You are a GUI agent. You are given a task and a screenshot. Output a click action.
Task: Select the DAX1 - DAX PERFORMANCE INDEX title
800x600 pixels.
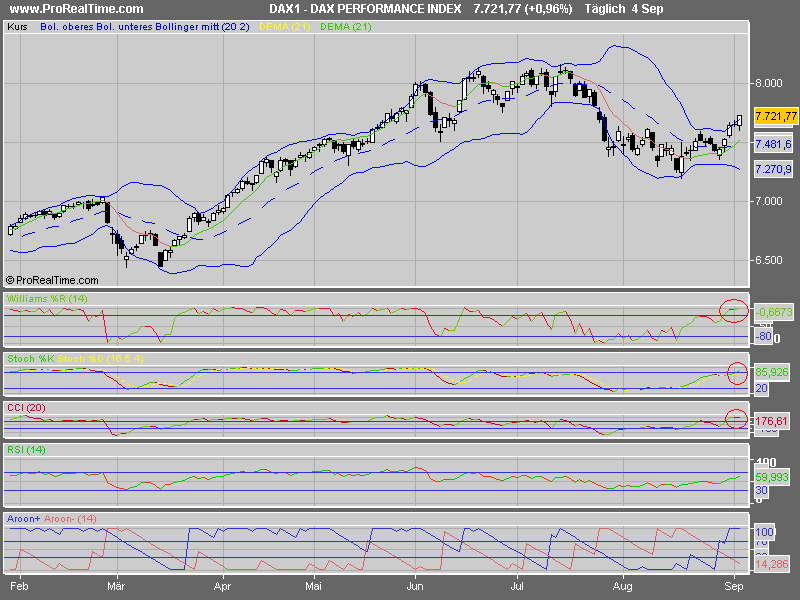pyautogui.click(x=365, y=9)
